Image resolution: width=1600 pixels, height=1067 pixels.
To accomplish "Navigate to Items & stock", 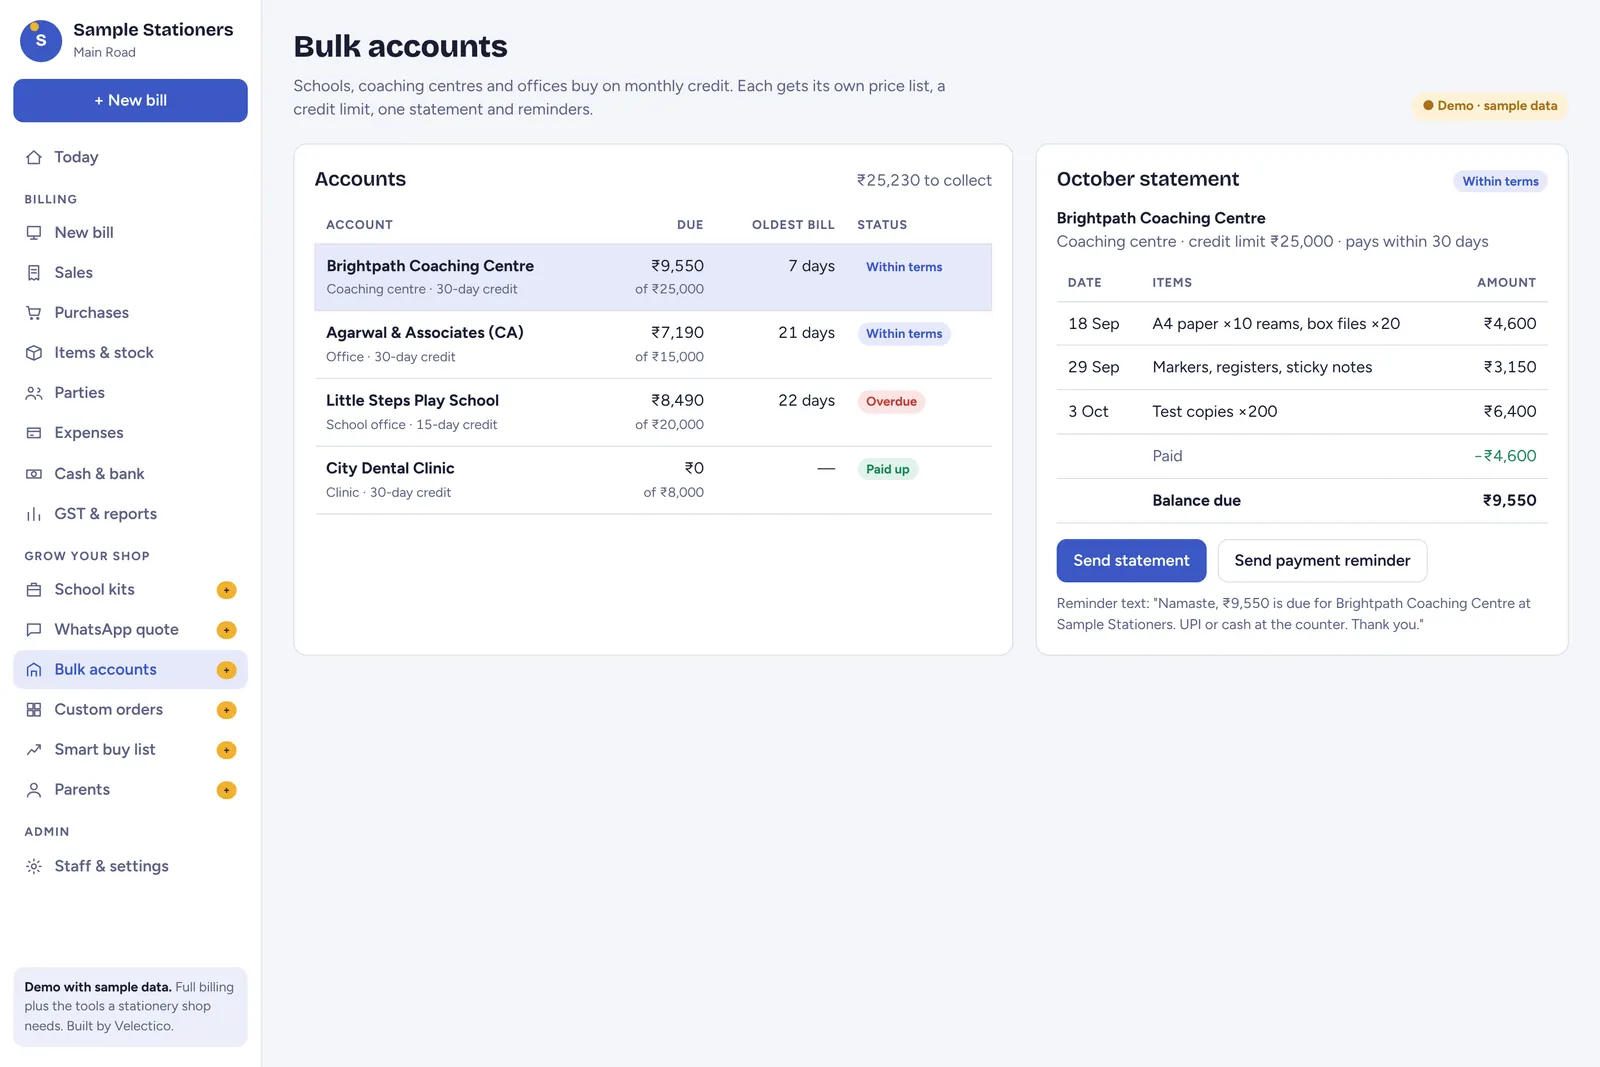I will click(x=130, y=352).
